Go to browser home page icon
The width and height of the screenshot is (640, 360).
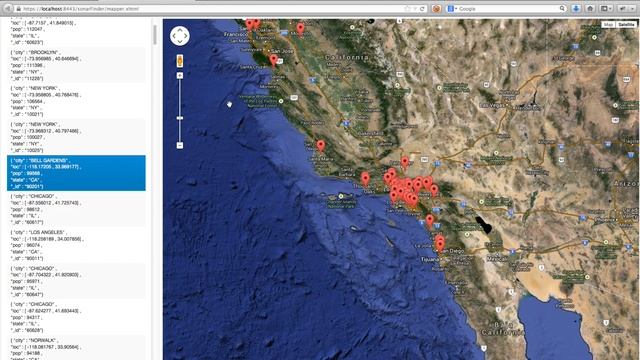pyautogui.click(x=590, y=9)
